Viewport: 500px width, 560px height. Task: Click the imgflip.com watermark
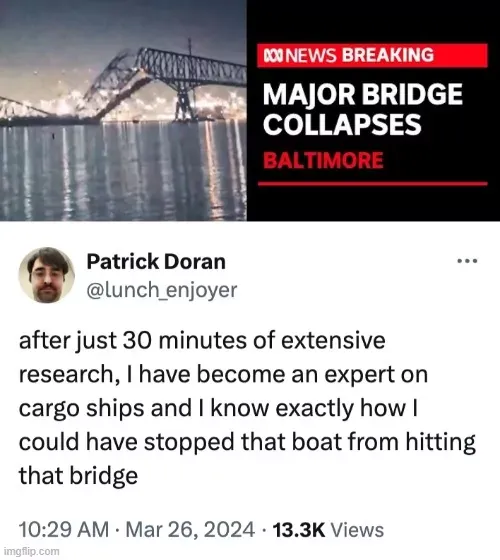(x=31, y=551)
